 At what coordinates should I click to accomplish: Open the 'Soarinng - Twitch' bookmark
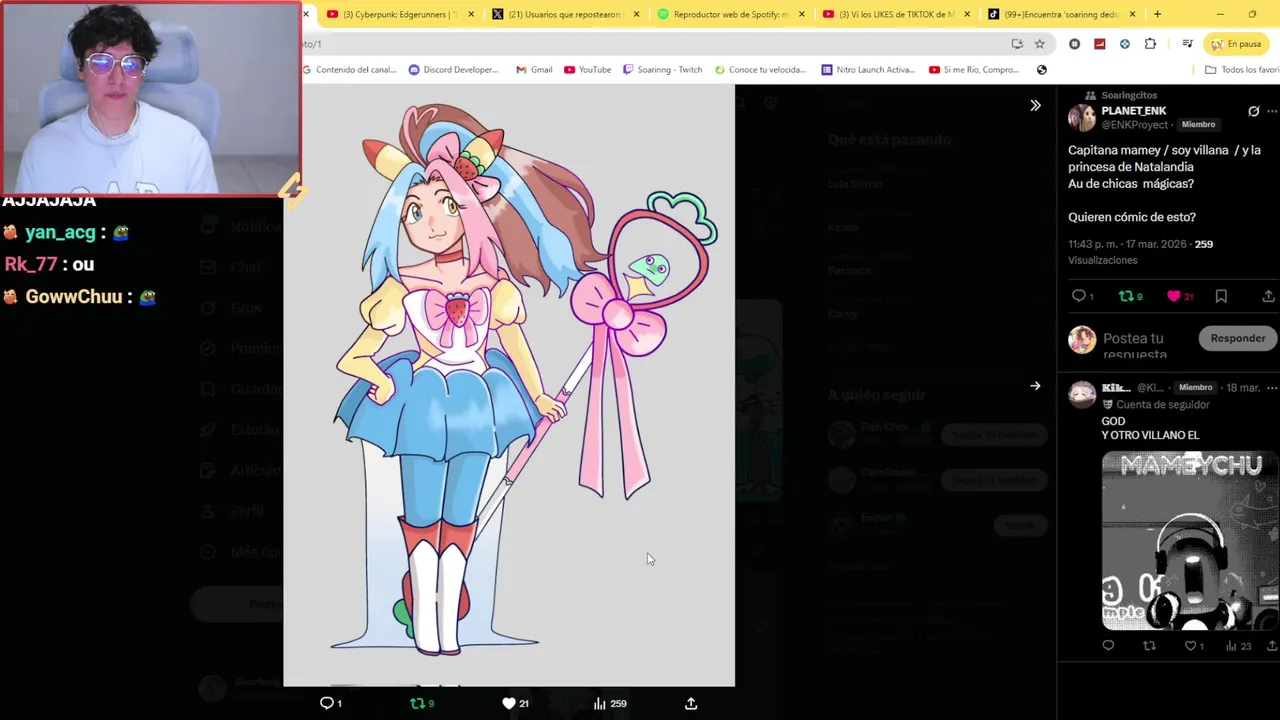(x=662, y=70)
